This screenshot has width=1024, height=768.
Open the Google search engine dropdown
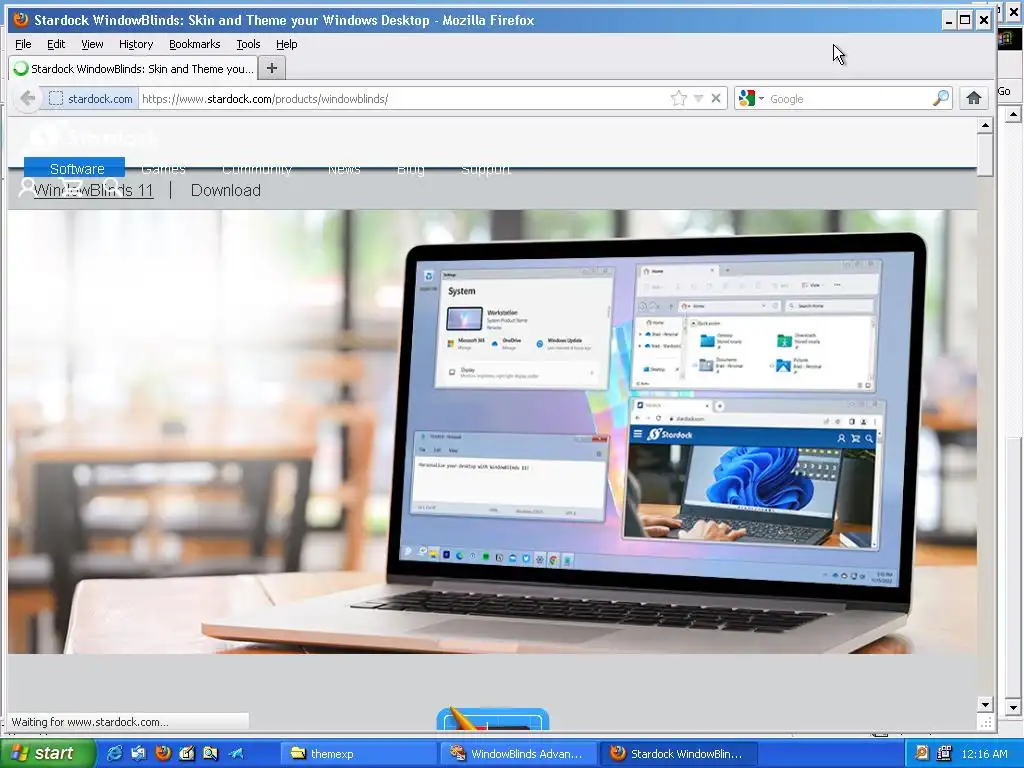751,99
